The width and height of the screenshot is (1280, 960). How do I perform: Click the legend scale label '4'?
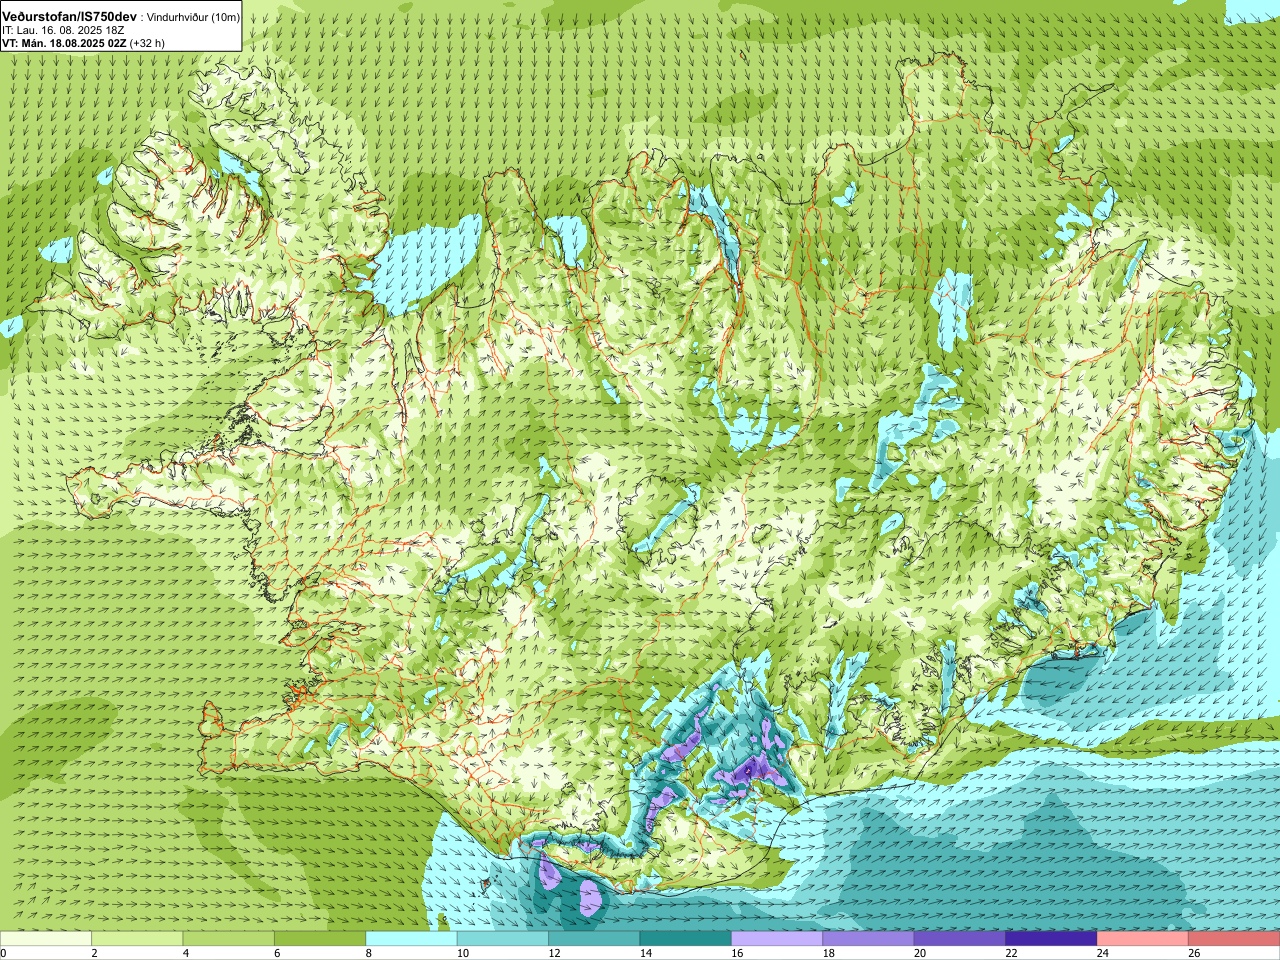click(x=186, y=953)
